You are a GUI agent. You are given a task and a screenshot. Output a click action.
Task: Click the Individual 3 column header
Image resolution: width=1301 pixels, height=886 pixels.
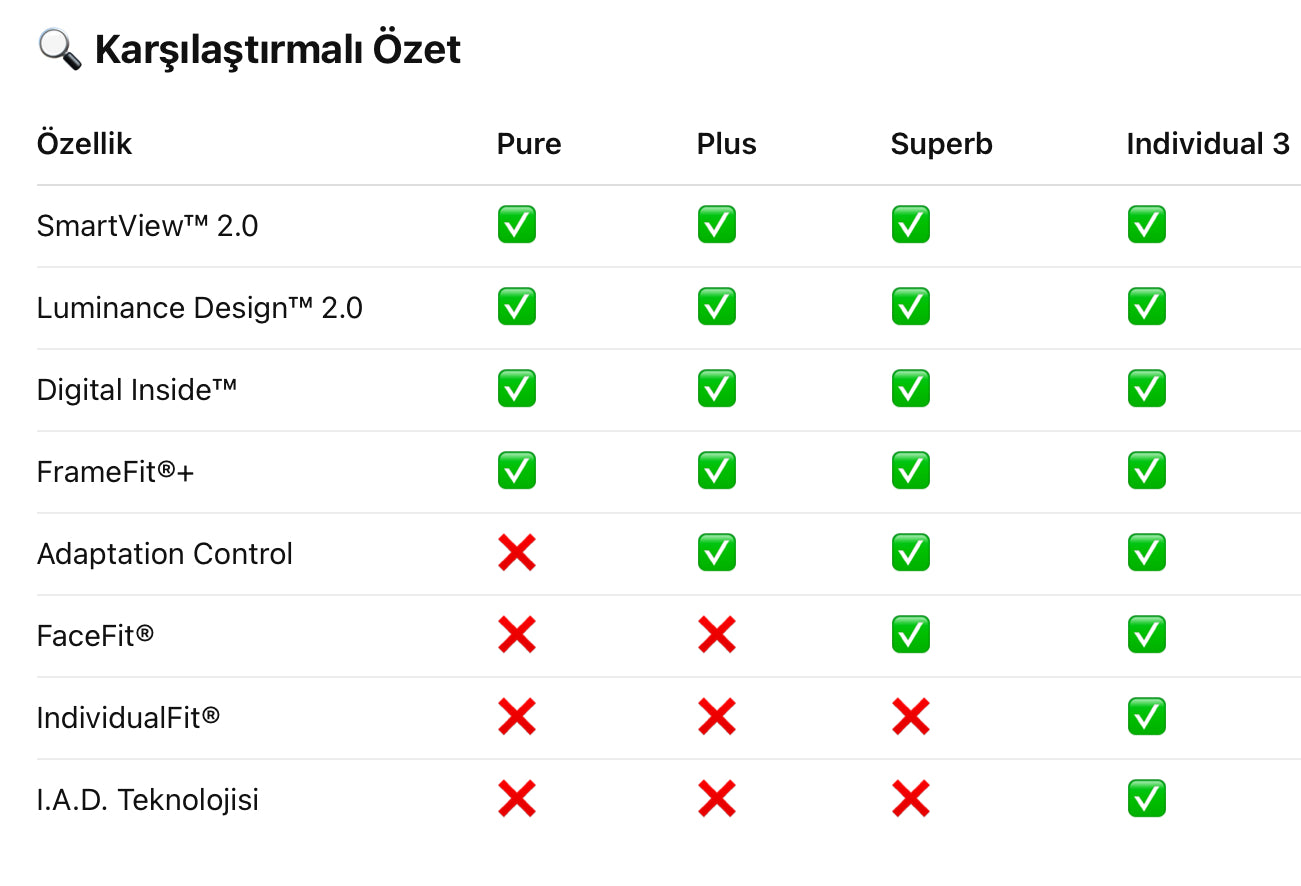pyautogui.click(x=1207, y=144)
